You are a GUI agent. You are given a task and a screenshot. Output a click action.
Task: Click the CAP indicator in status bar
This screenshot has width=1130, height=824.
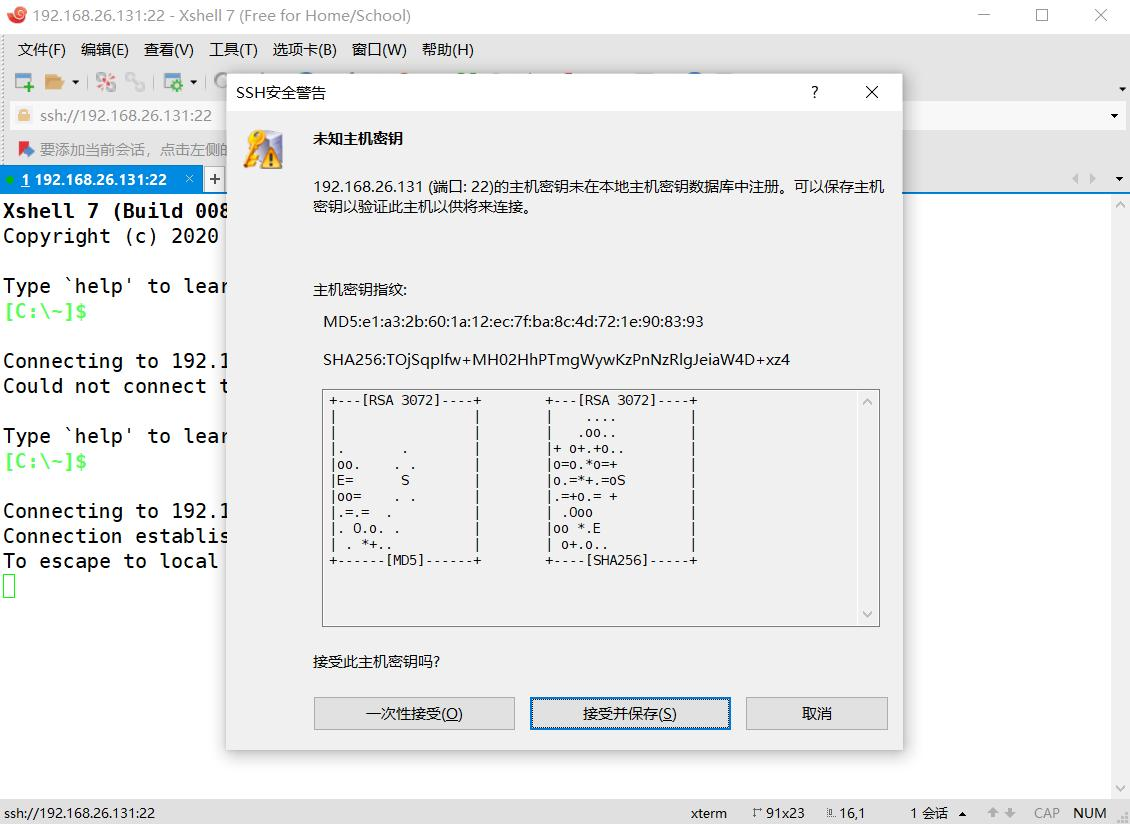(1046, 813)
